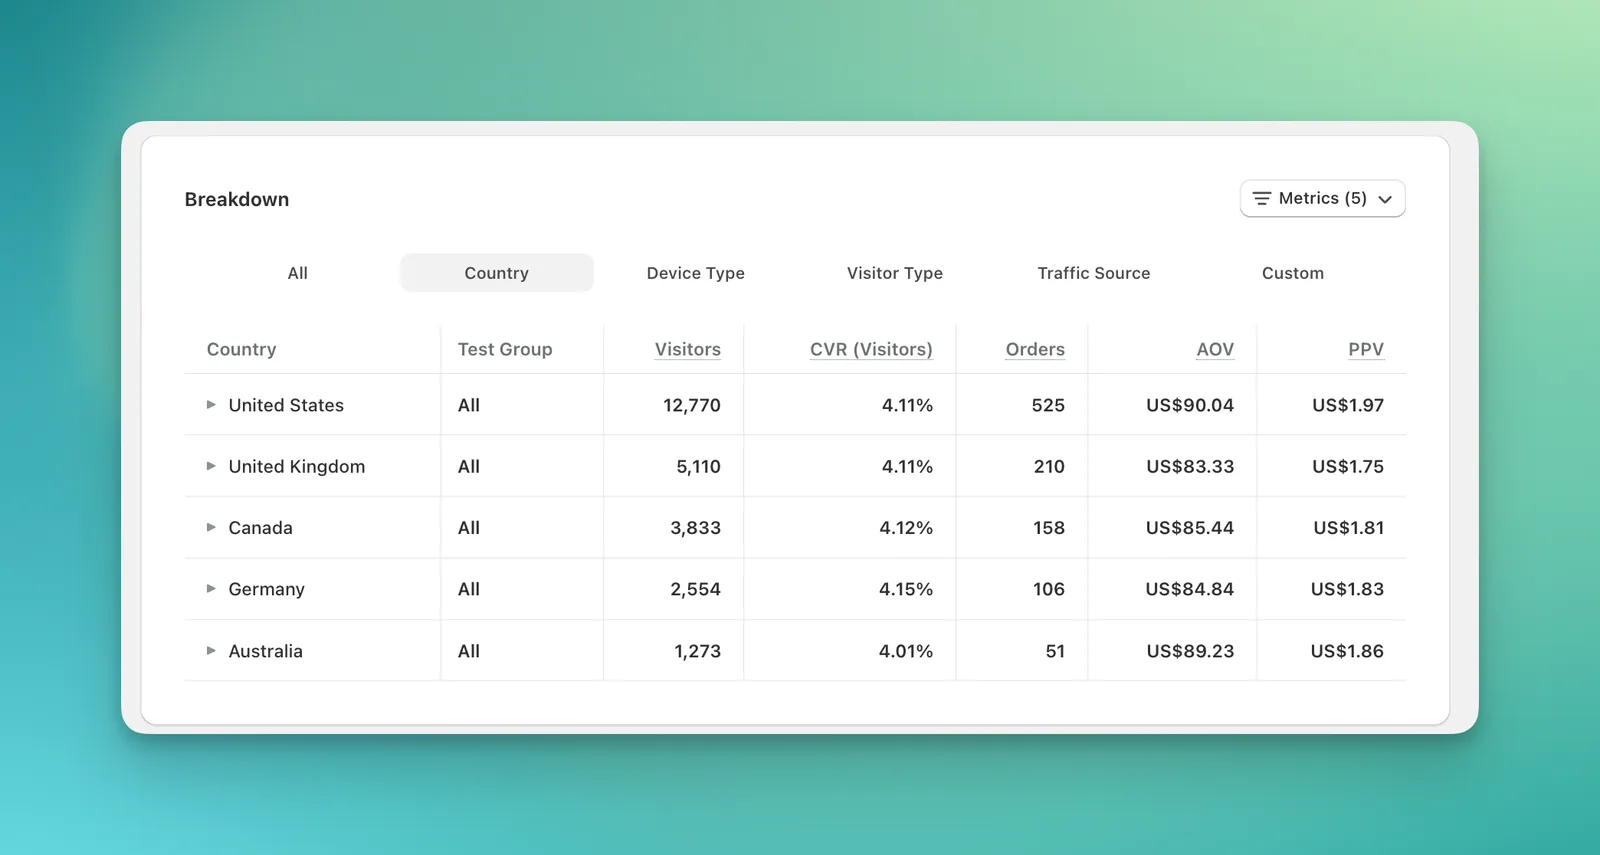The width and height of the screenshot is (1600, 855).
Task: Click the United Kingdom country name
Action: [297, 466]
